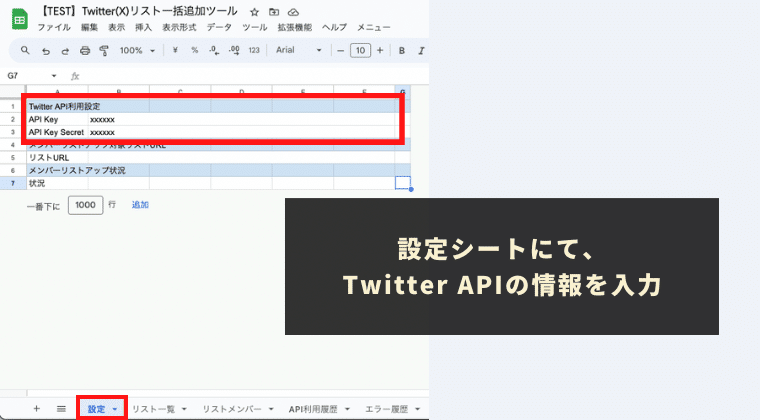
Task: Open the 挿入 menu
Action: (x=143, y=28)
